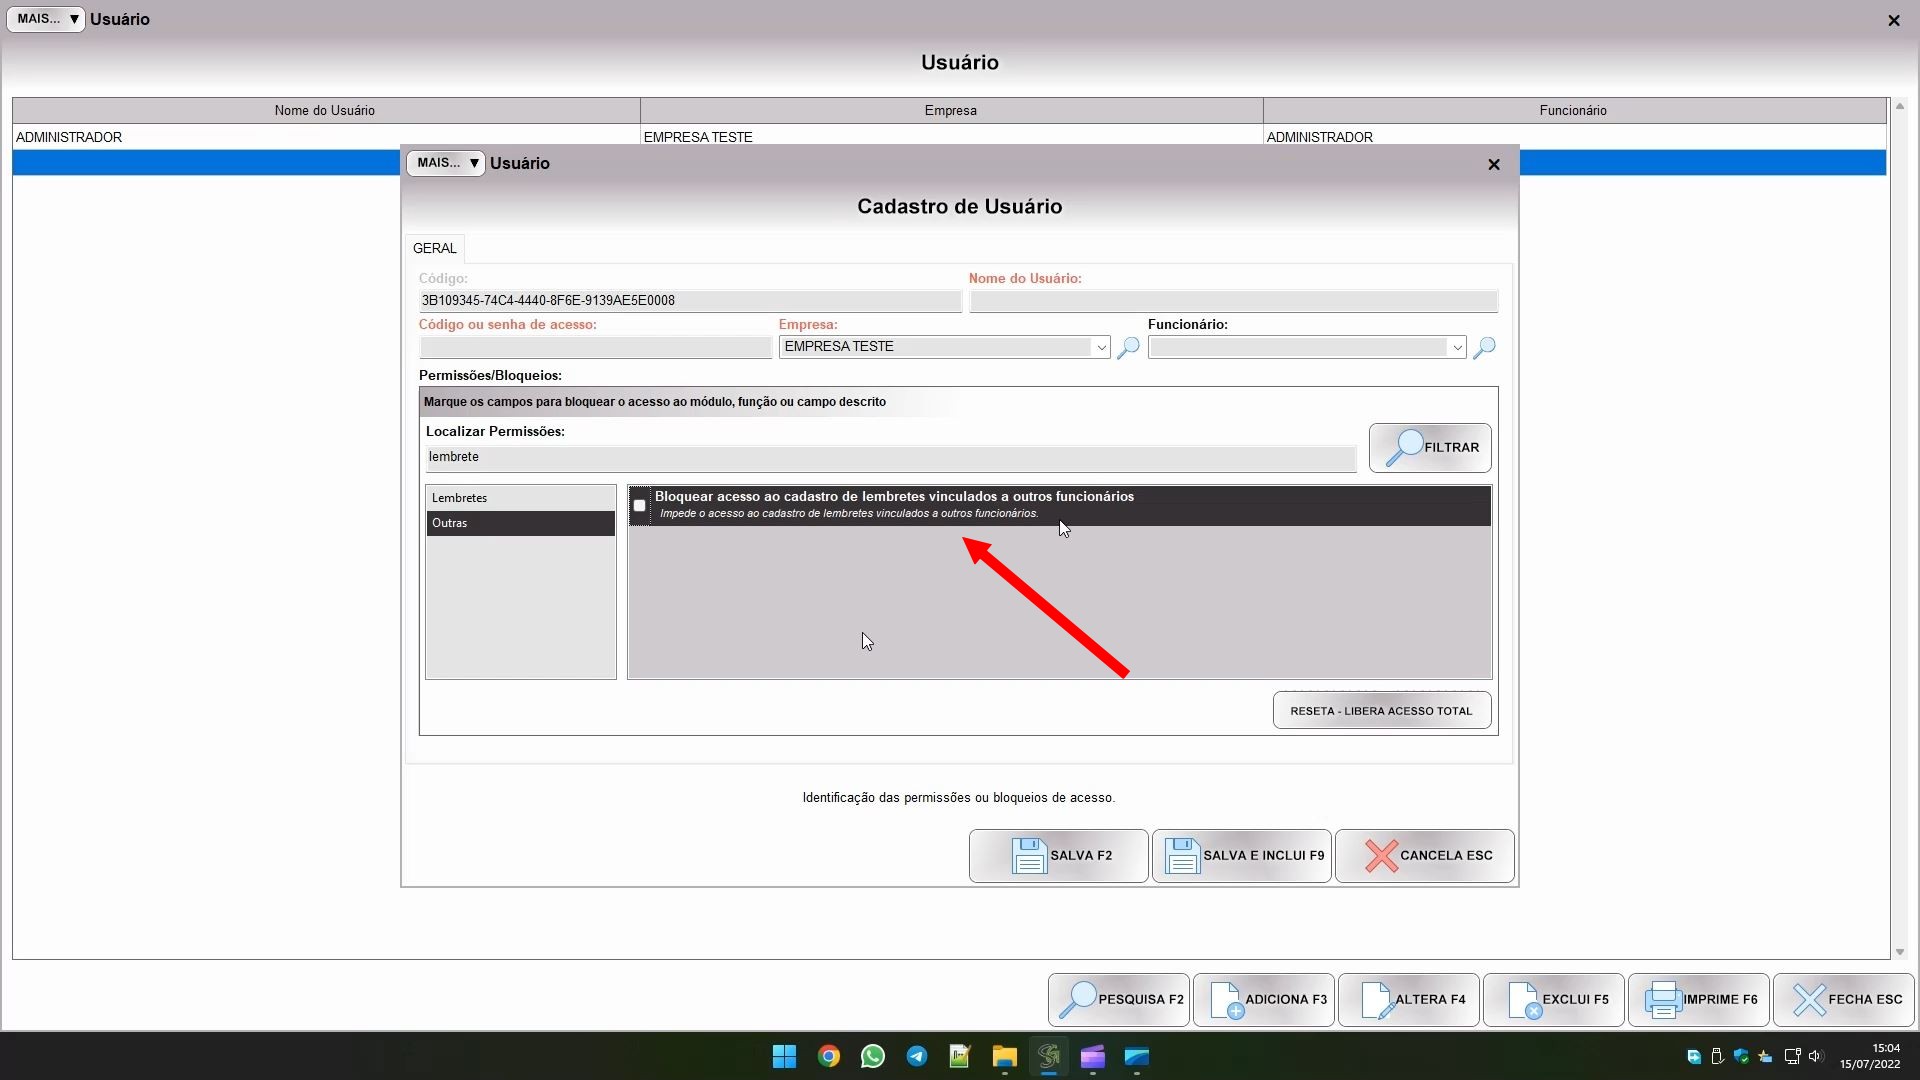Click magnifier icon next to Empresa field
The image size is (1920, 1080).
click(x=1128, y=347)
